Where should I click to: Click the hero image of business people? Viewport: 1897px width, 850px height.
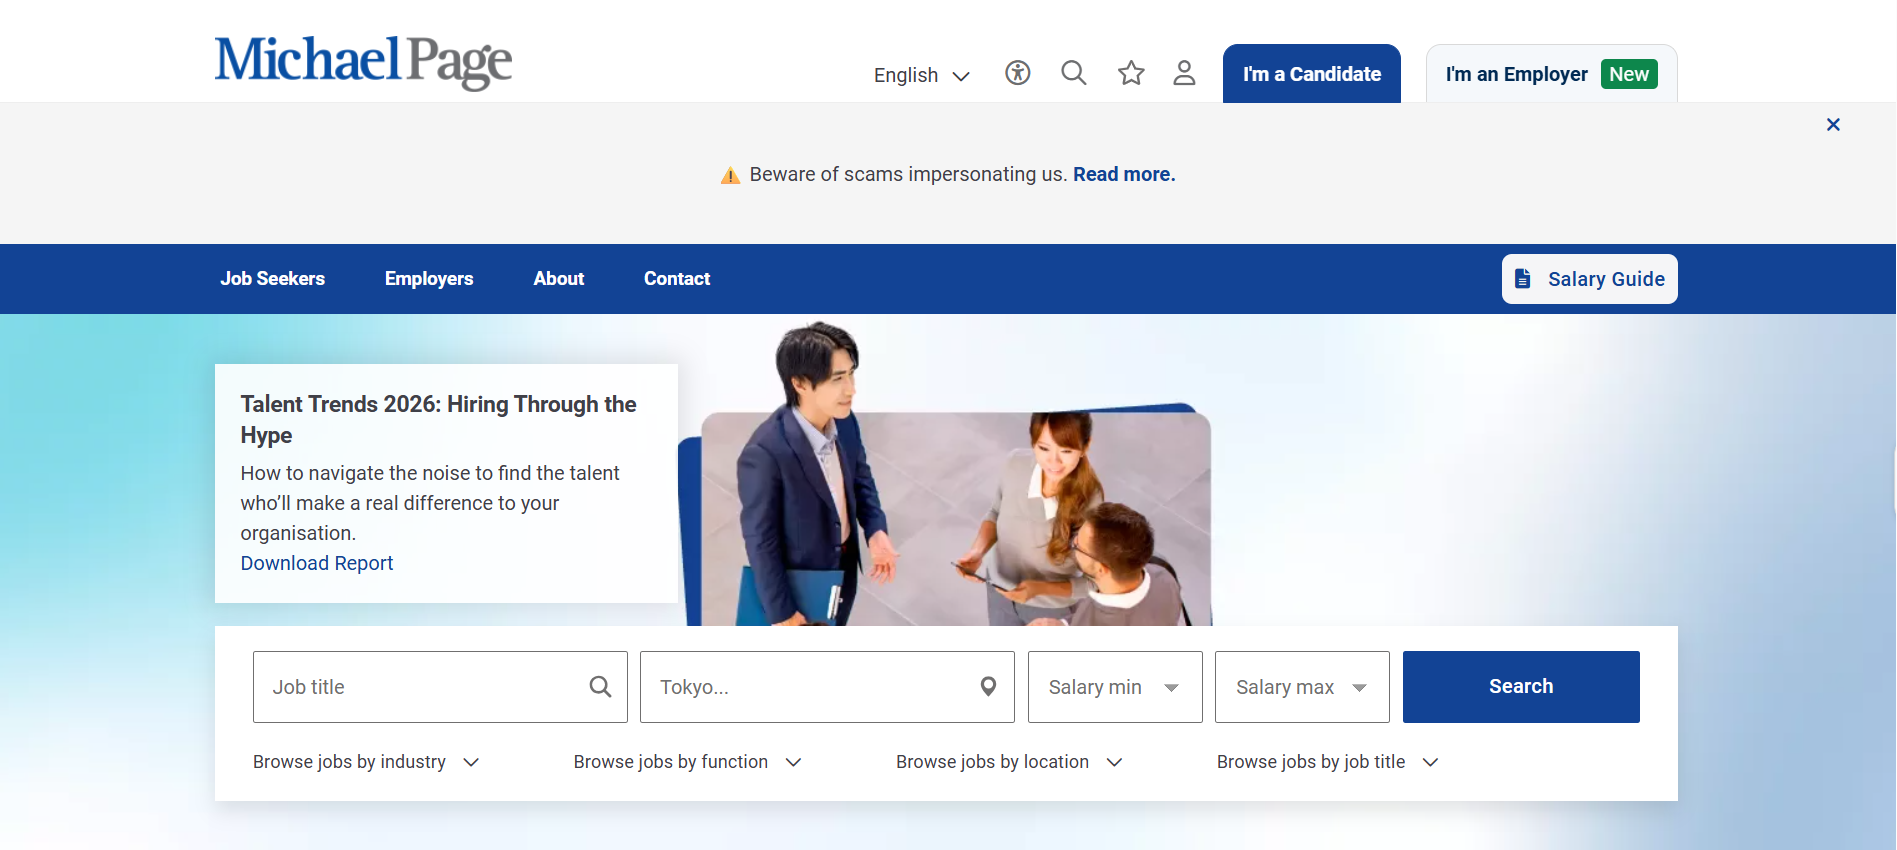pos(945,475)
